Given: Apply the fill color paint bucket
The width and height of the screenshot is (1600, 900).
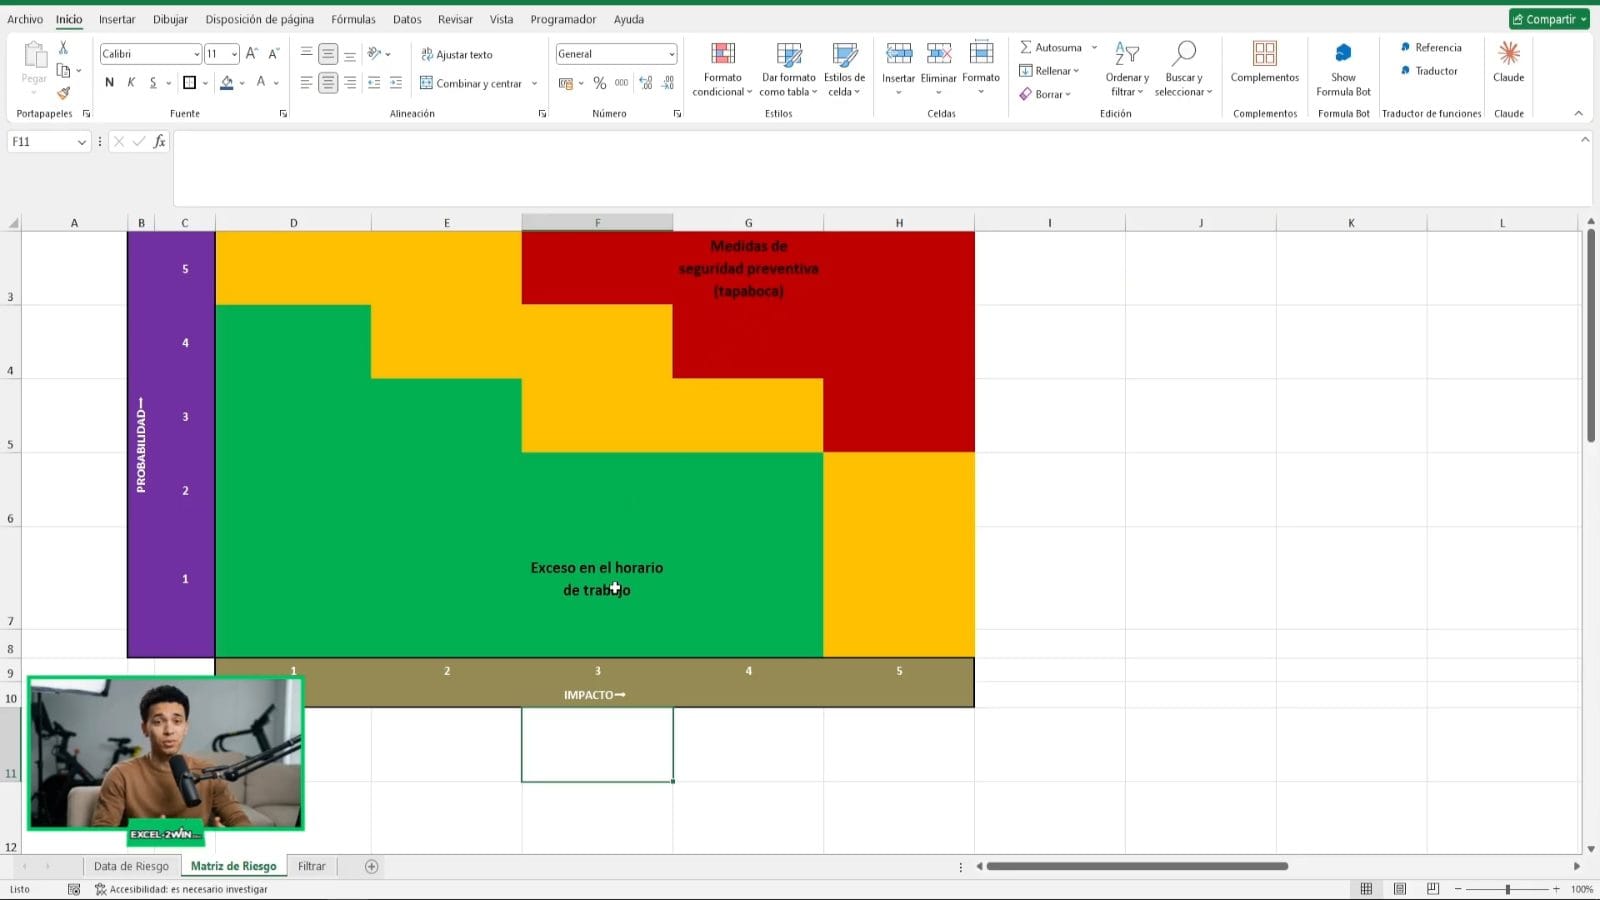Looking at the screenshot, I should [x=227, y=83].
